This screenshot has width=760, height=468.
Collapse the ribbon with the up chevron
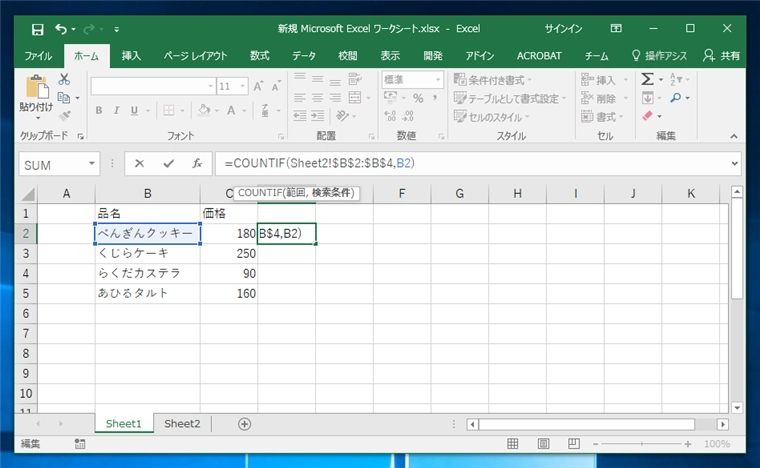(734, 137)
